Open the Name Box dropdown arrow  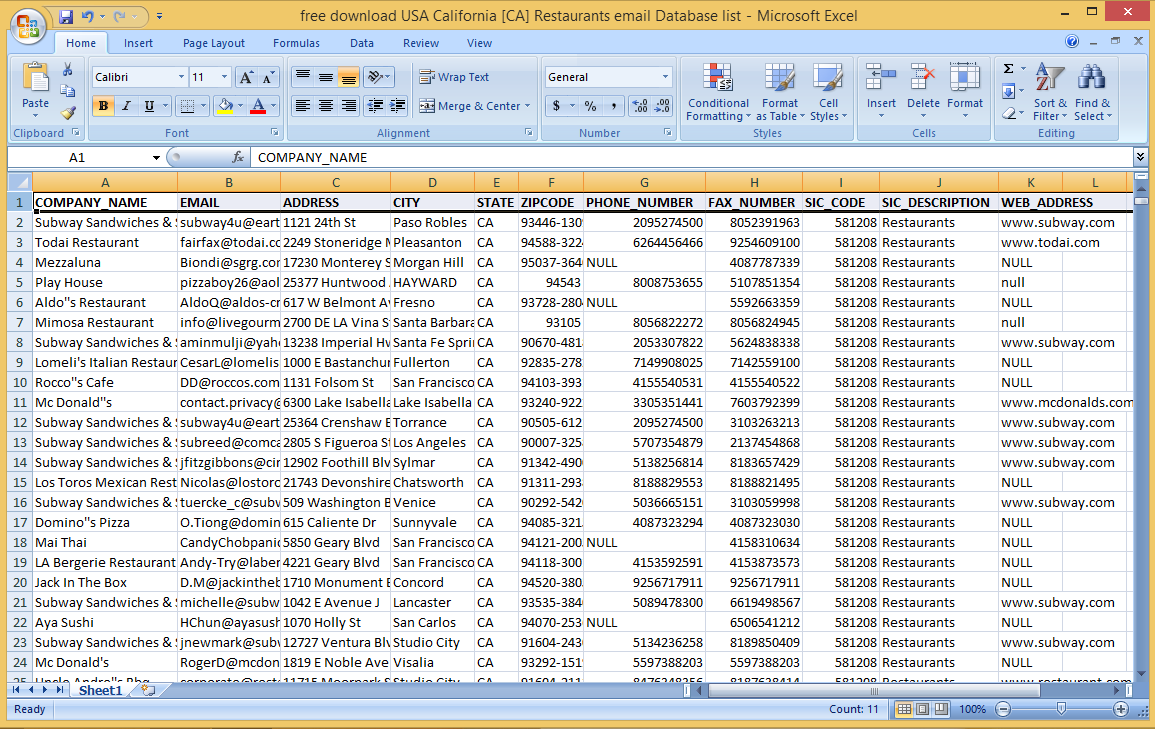click(156, 158)
